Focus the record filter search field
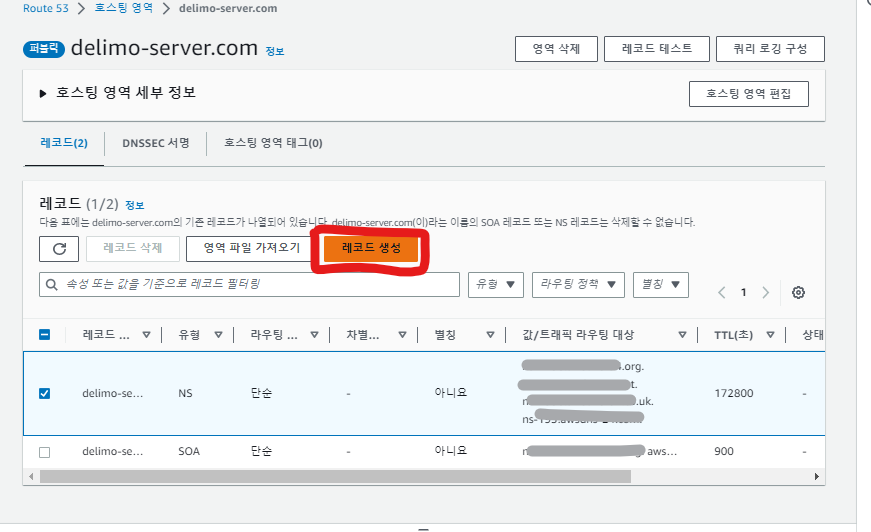This screenshot has width=871, height=532. pyautogui.click(x=249, y=284)
